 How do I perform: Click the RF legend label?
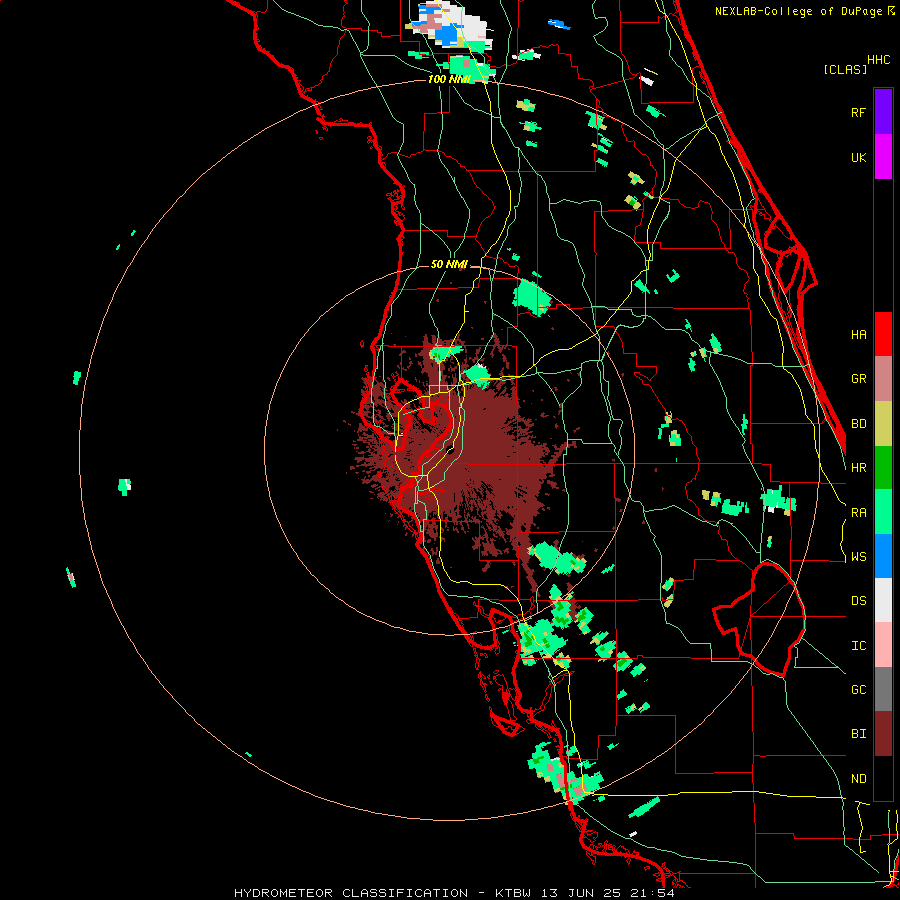click(858, 112)
